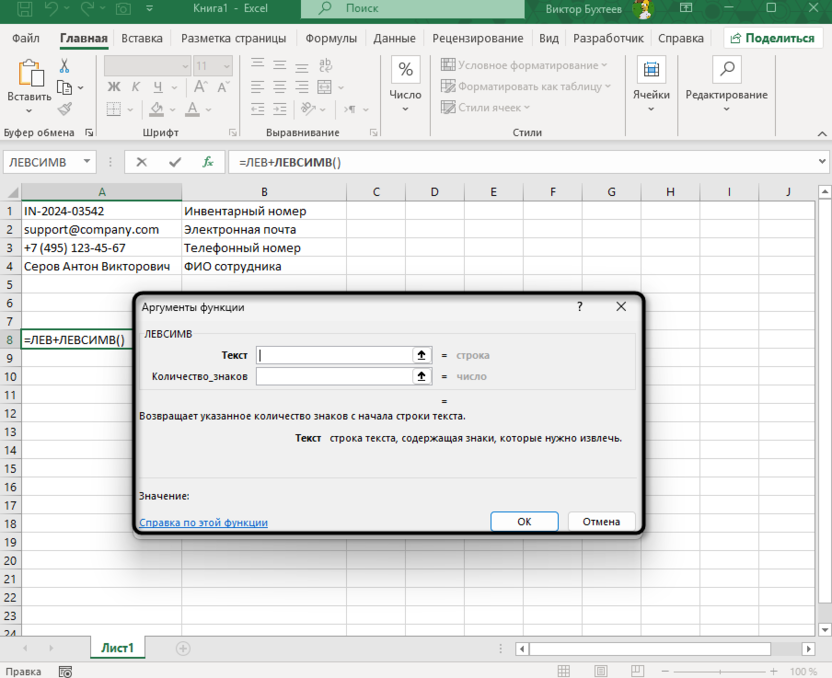The height and width of the screenshot is (678, 832).
Task: Click the Количество_знаков range selector arrow
Action: (x=421, y=377)
